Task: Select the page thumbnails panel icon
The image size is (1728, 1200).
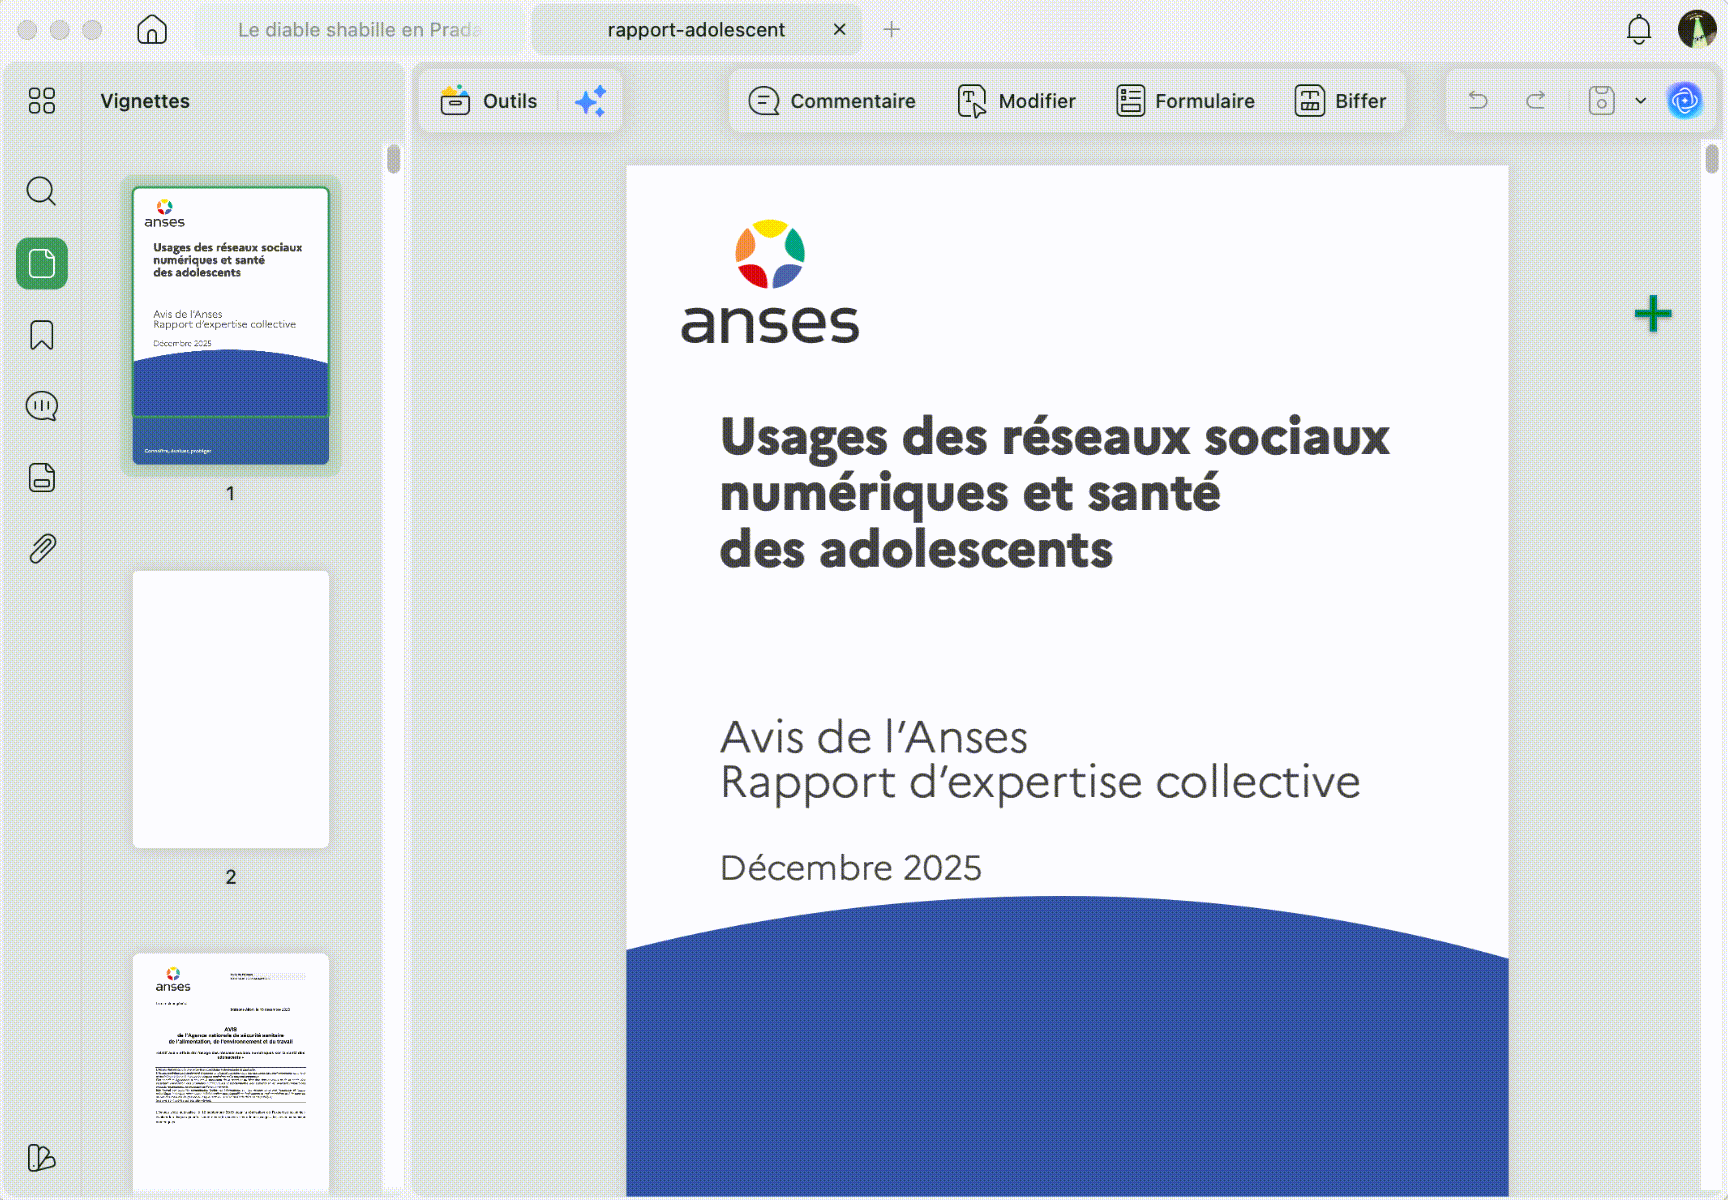Action: [x=42, y=264]
